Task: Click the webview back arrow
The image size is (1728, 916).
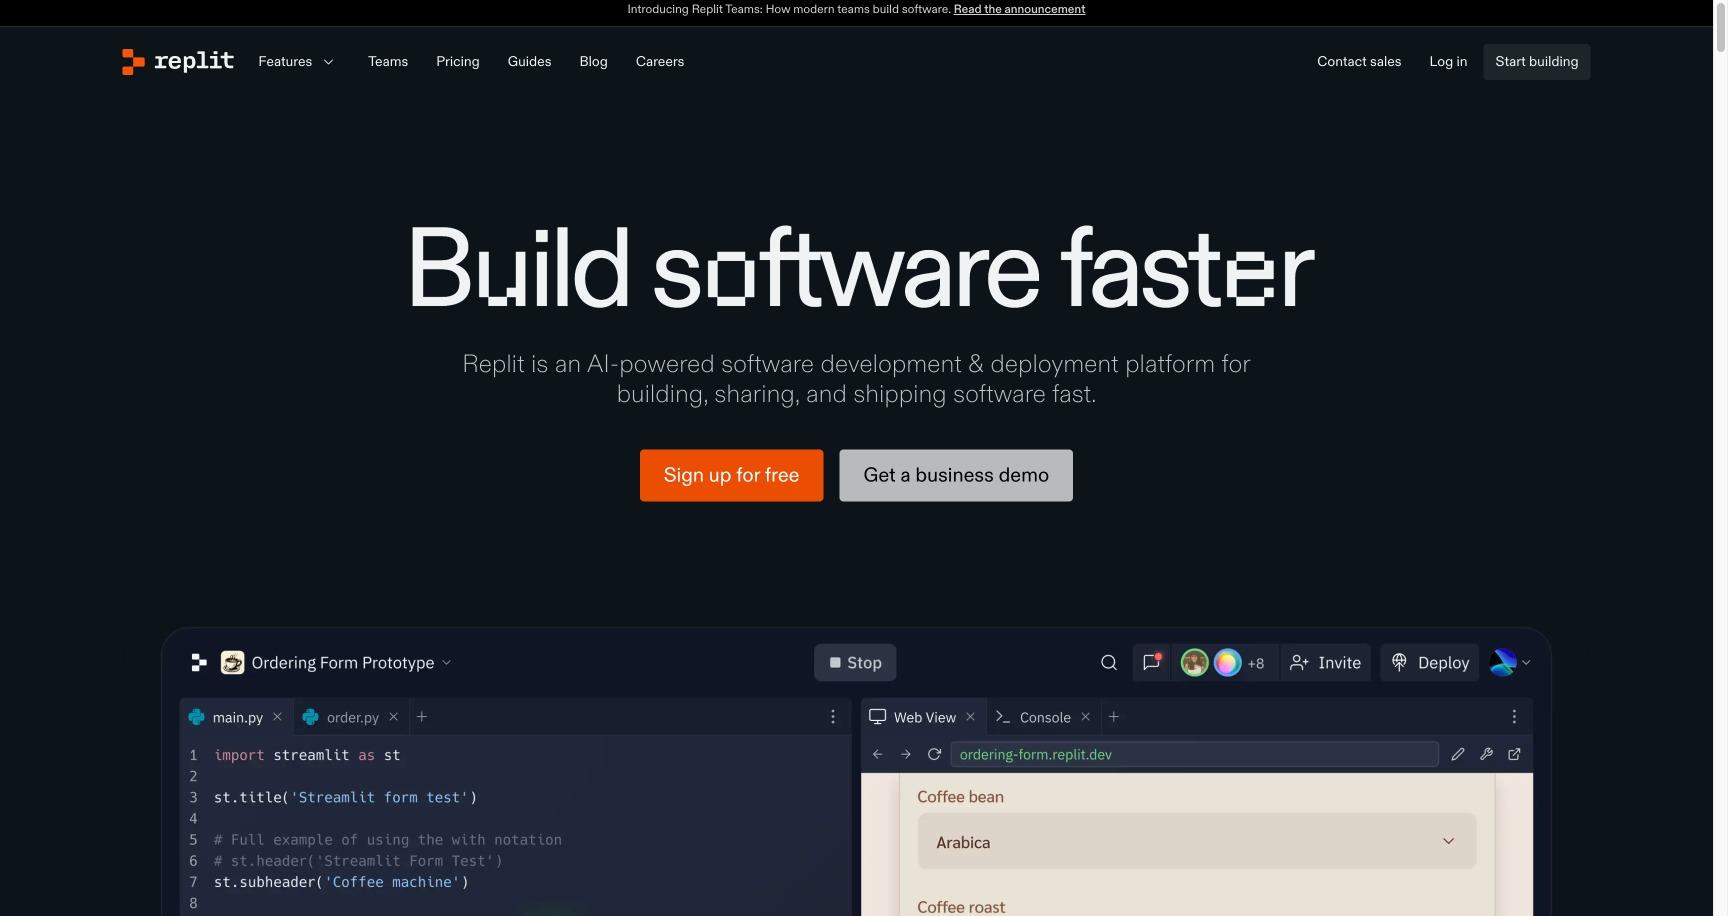Action: (877, 754)
